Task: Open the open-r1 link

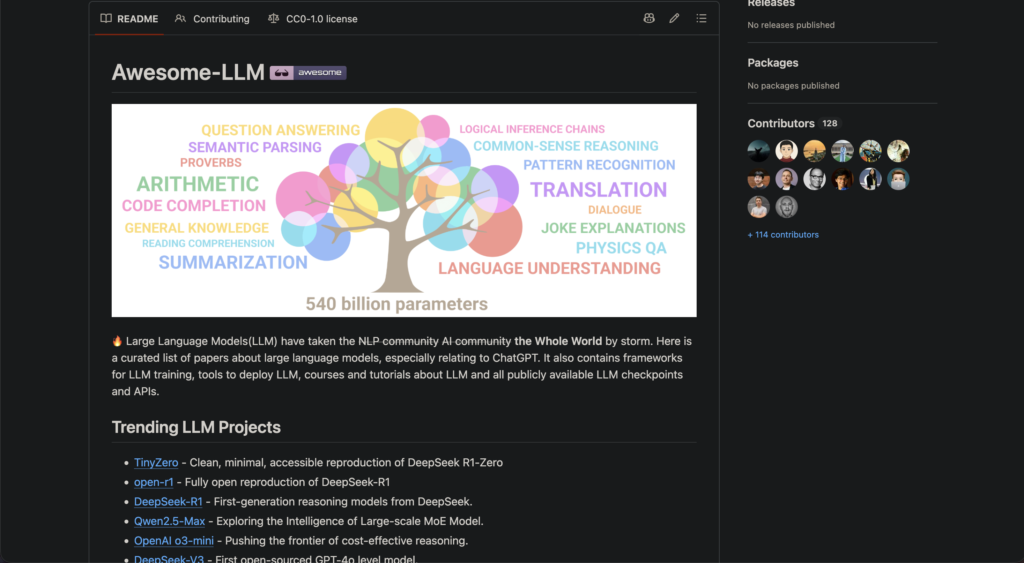Action: tap(153, 482)
